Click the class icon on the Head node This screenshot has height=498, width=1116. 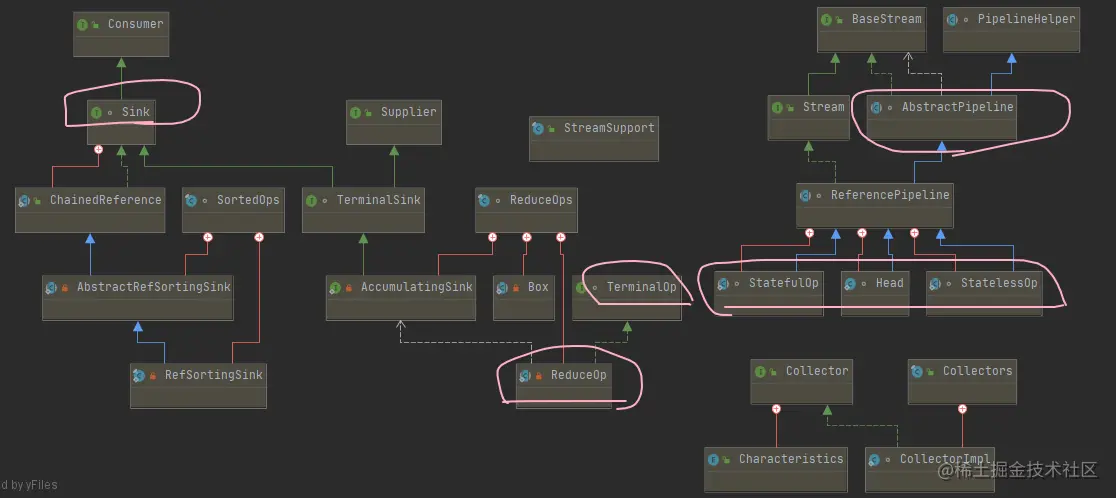850,284
